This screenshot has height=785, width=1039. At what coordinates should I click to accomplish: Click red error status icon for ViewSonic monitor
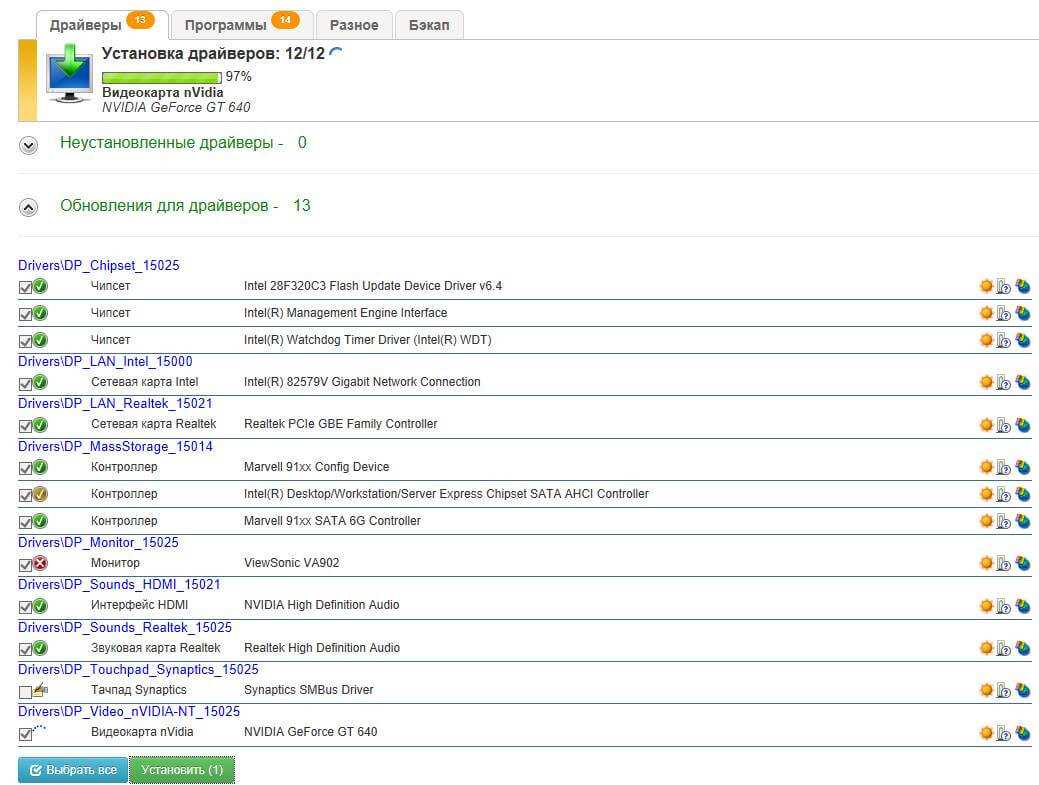click(x=41, y=564)
